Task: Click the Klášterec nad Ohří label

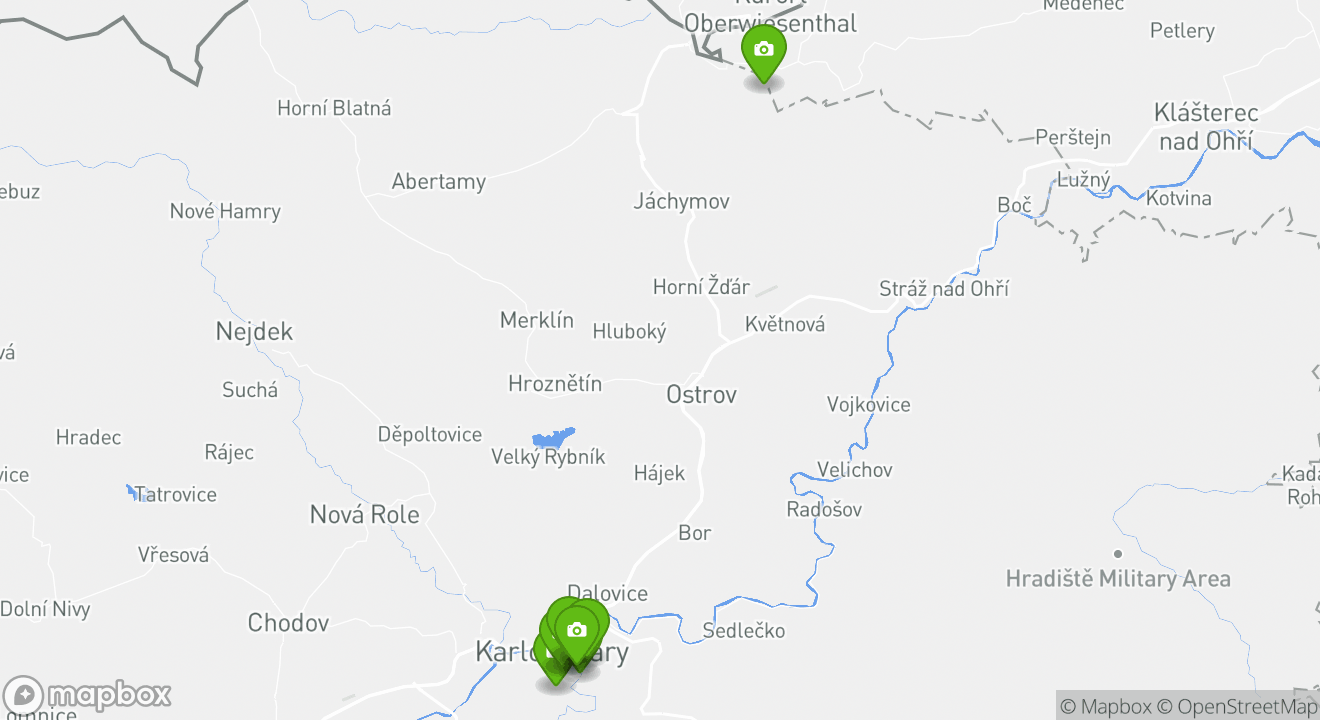Action: [x=1206, y=126]
